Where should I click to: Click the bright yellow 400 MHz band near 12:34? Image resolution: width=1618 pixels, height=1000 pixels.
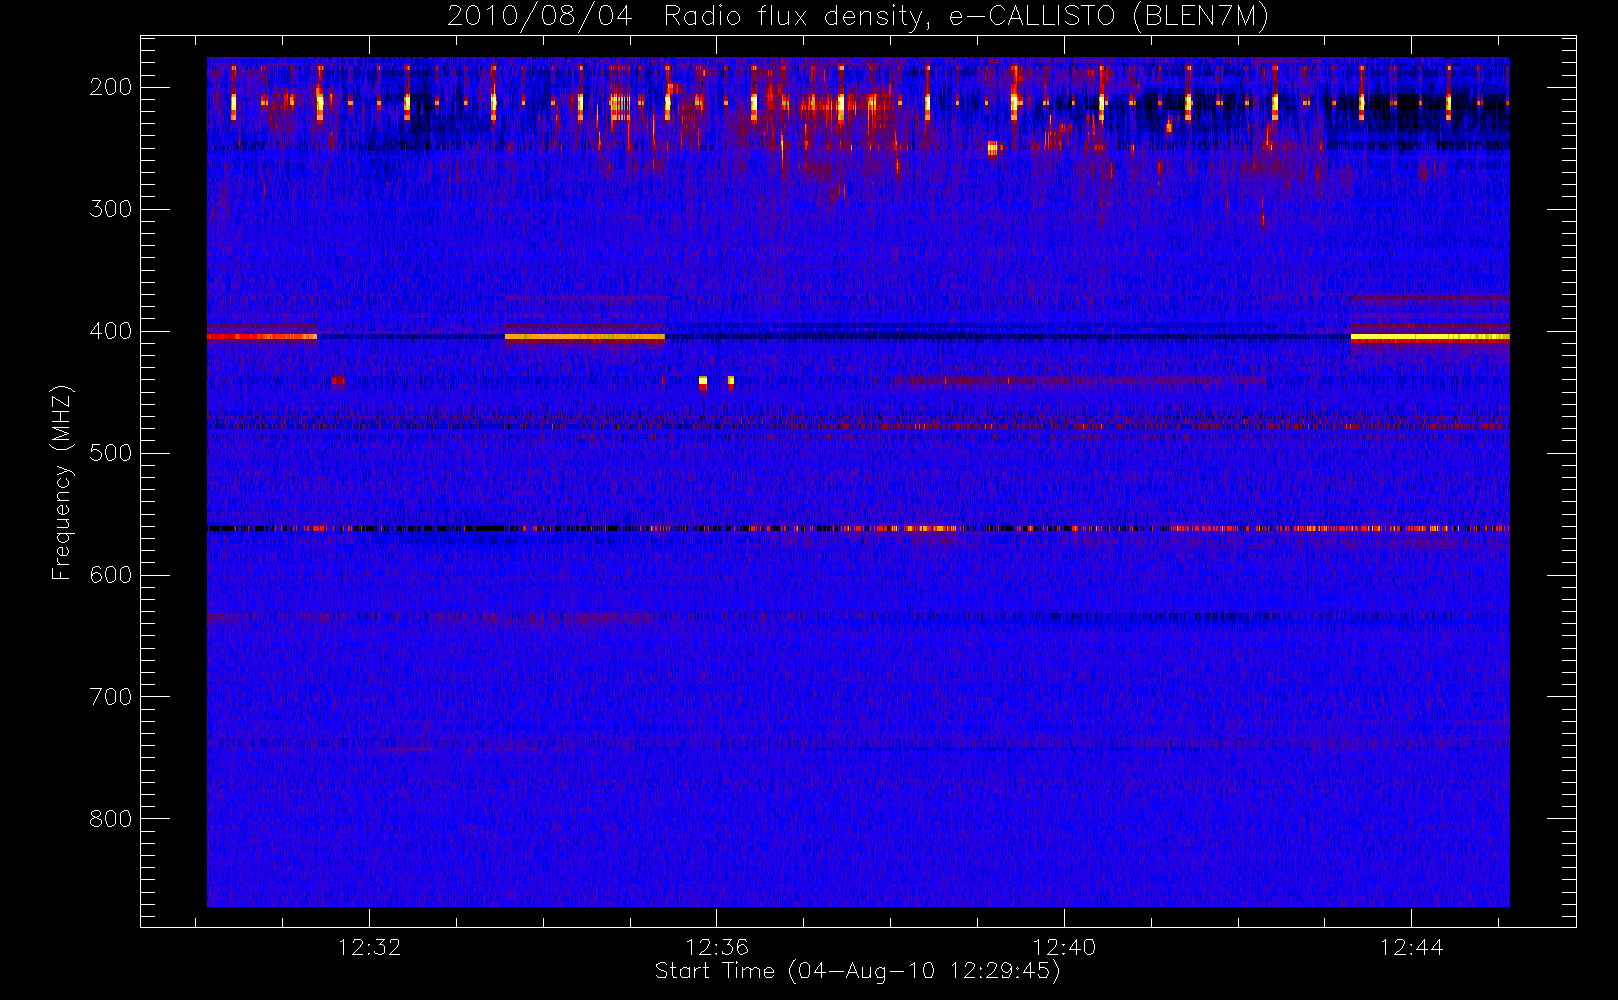[x=585, y=337]
